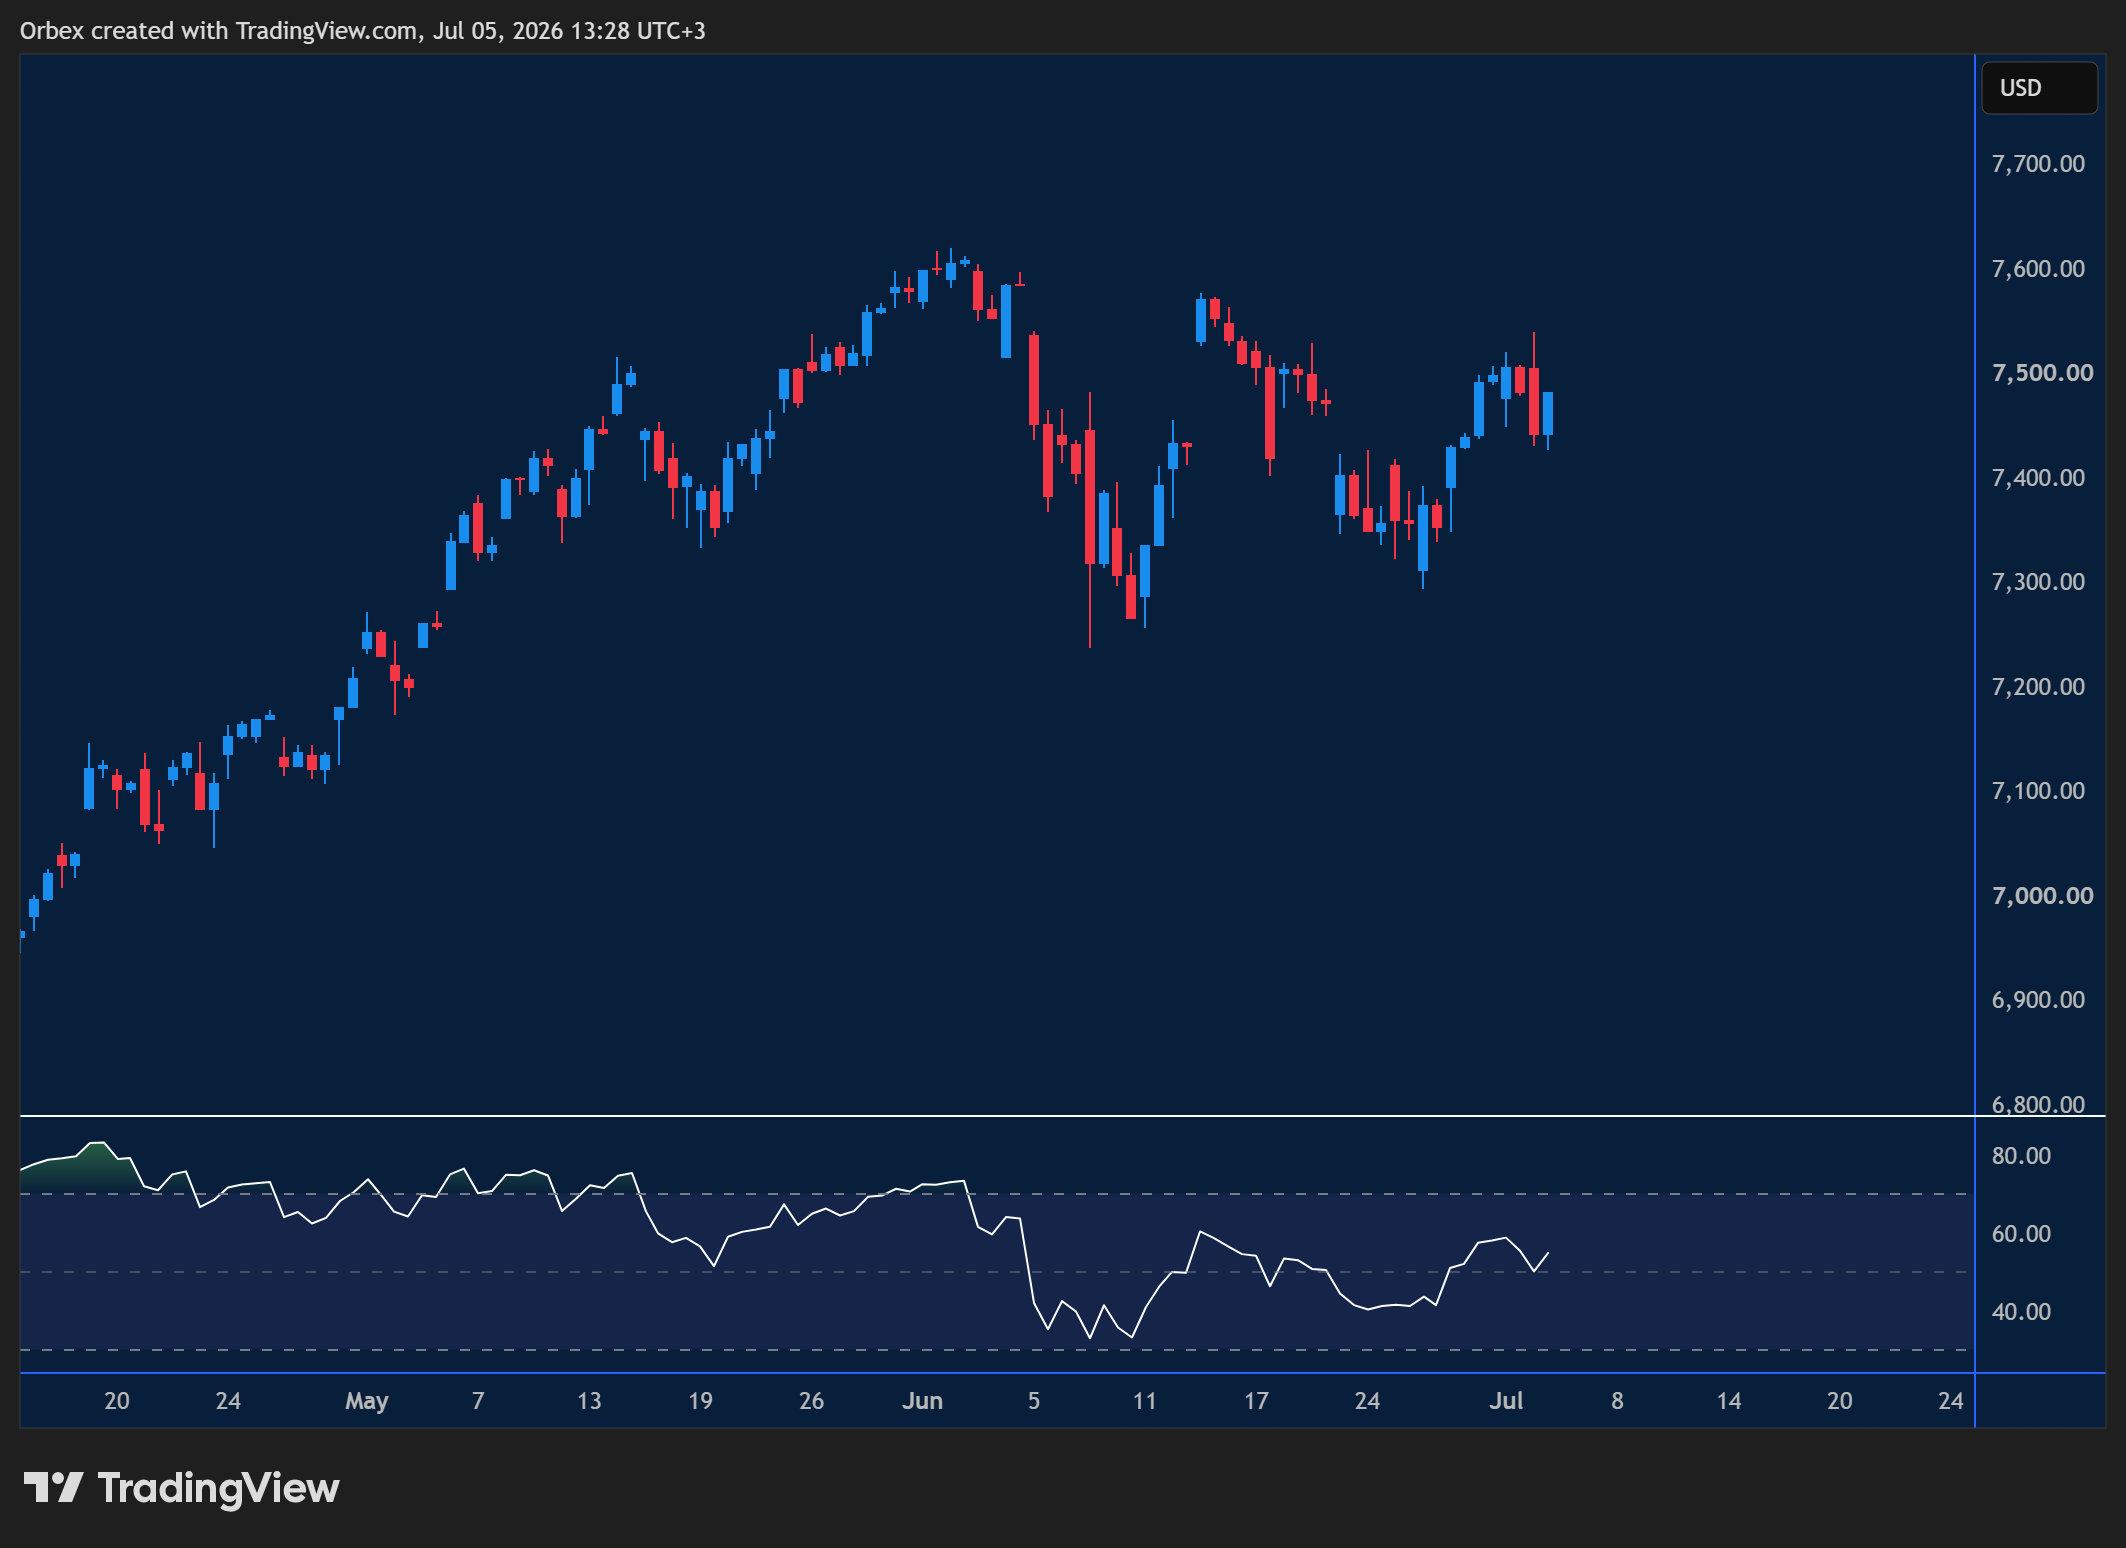Click the 7,100.00 price axis label
This screenshot has width=2126, height=1548.
[2038, 791]
